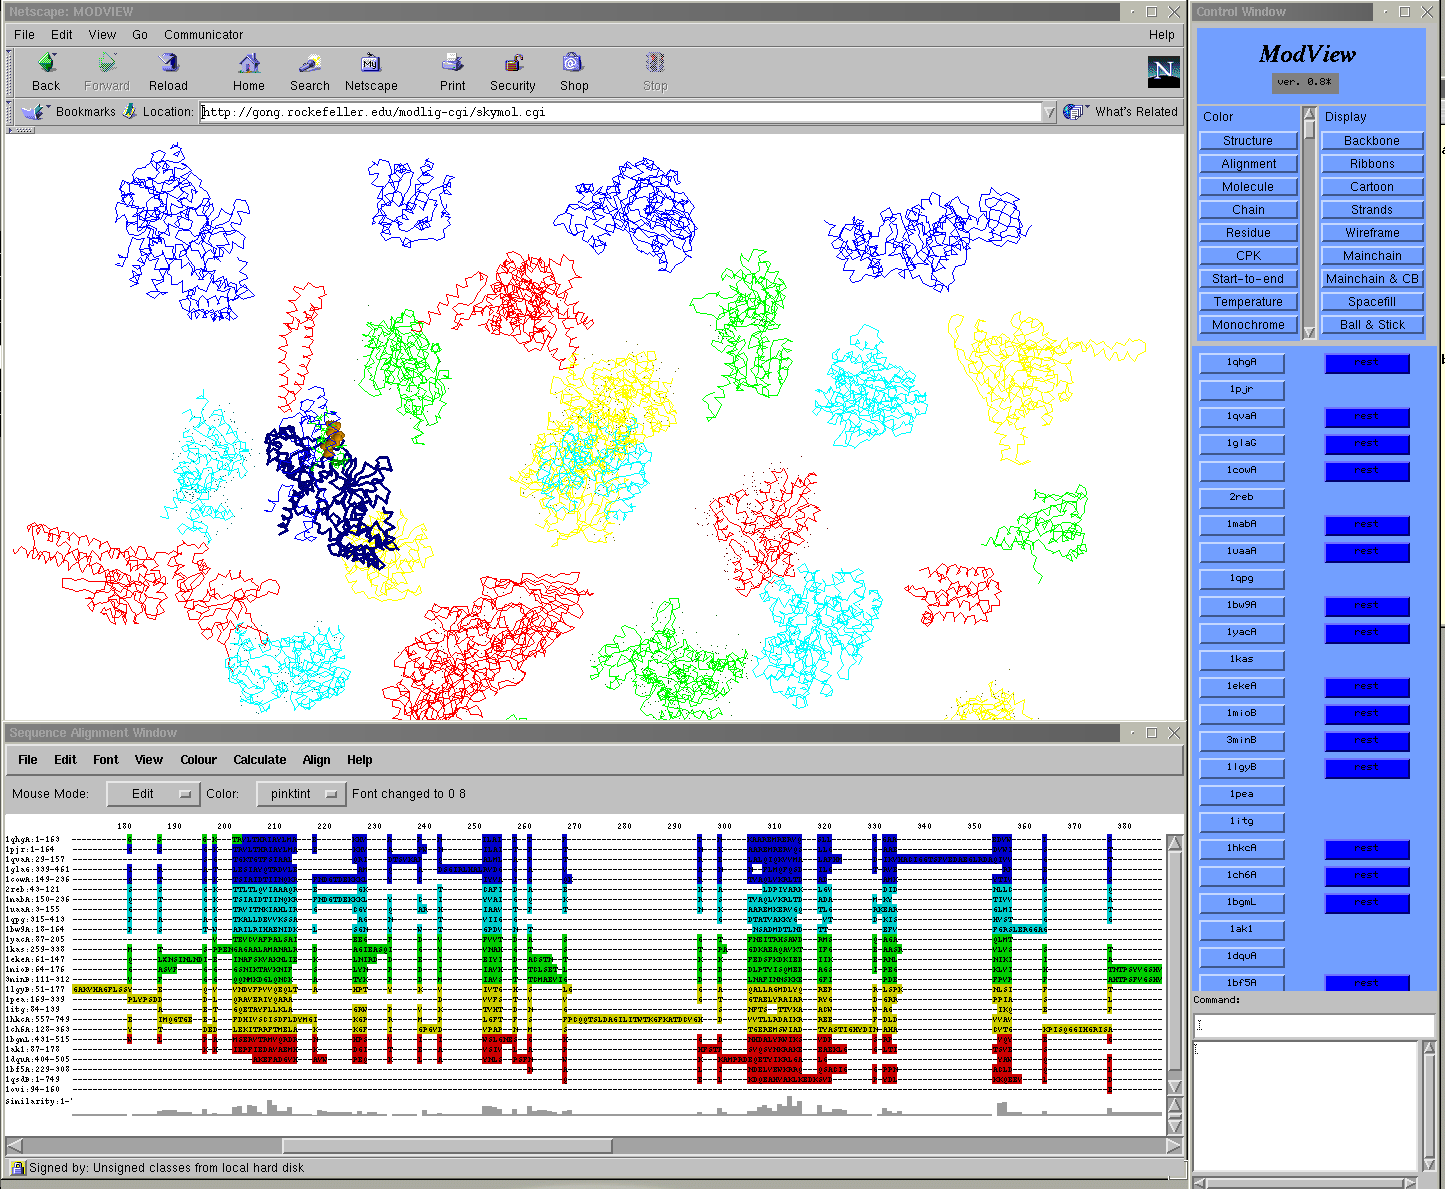Toggle the rest button beside 1bgmL
The width and height of the screenshot is (1445, 1189).
(1366, 903)
